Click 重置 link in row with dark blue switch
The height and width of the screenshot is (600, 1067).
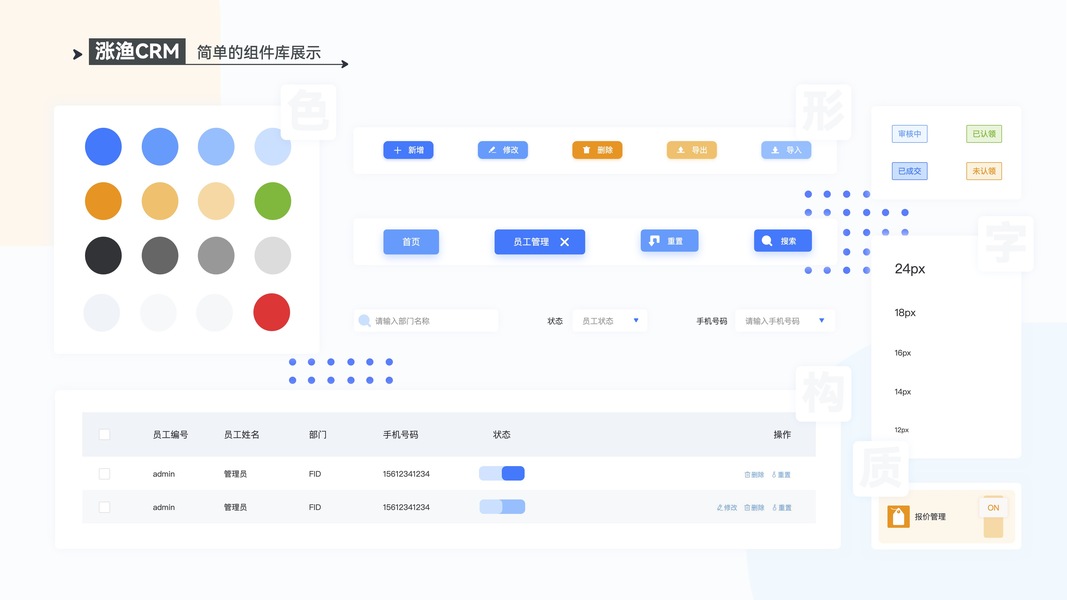click(x=781, y=475)
